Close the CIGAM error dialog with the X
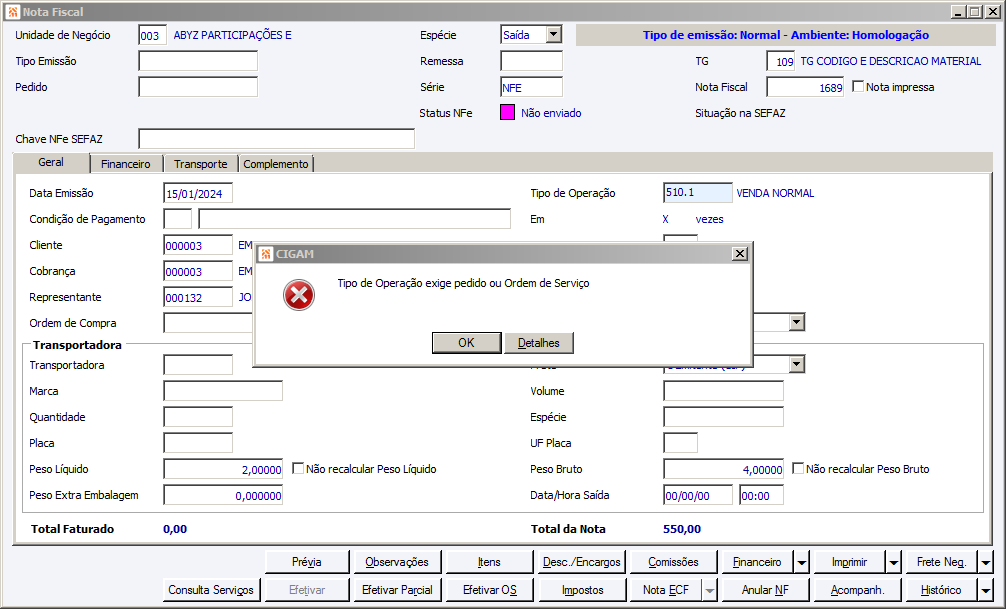 (740, 253)
